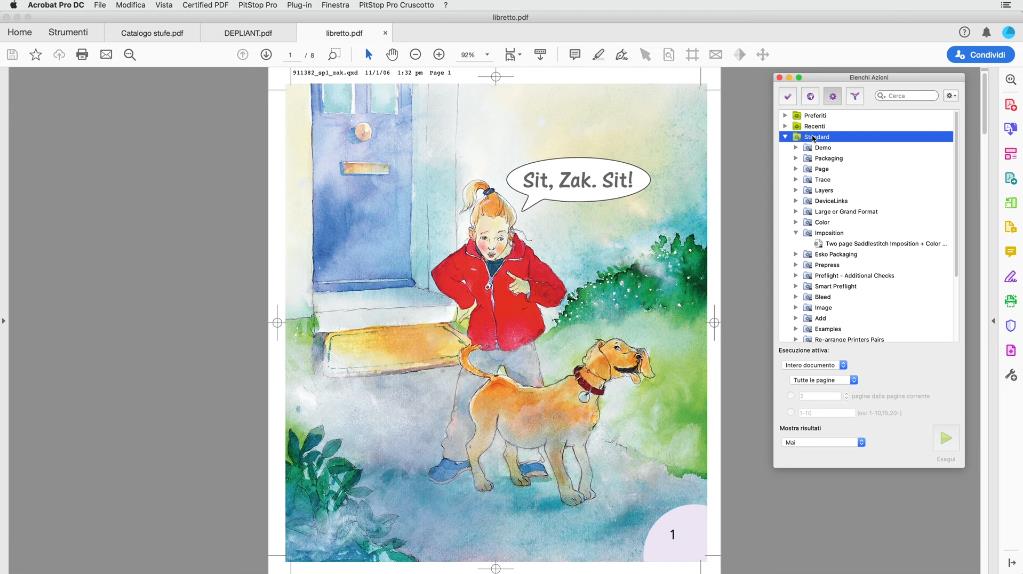Open the Strumenti view
Image resolution: width=1023 pixels, height=574 pixels.
(68, 32)
